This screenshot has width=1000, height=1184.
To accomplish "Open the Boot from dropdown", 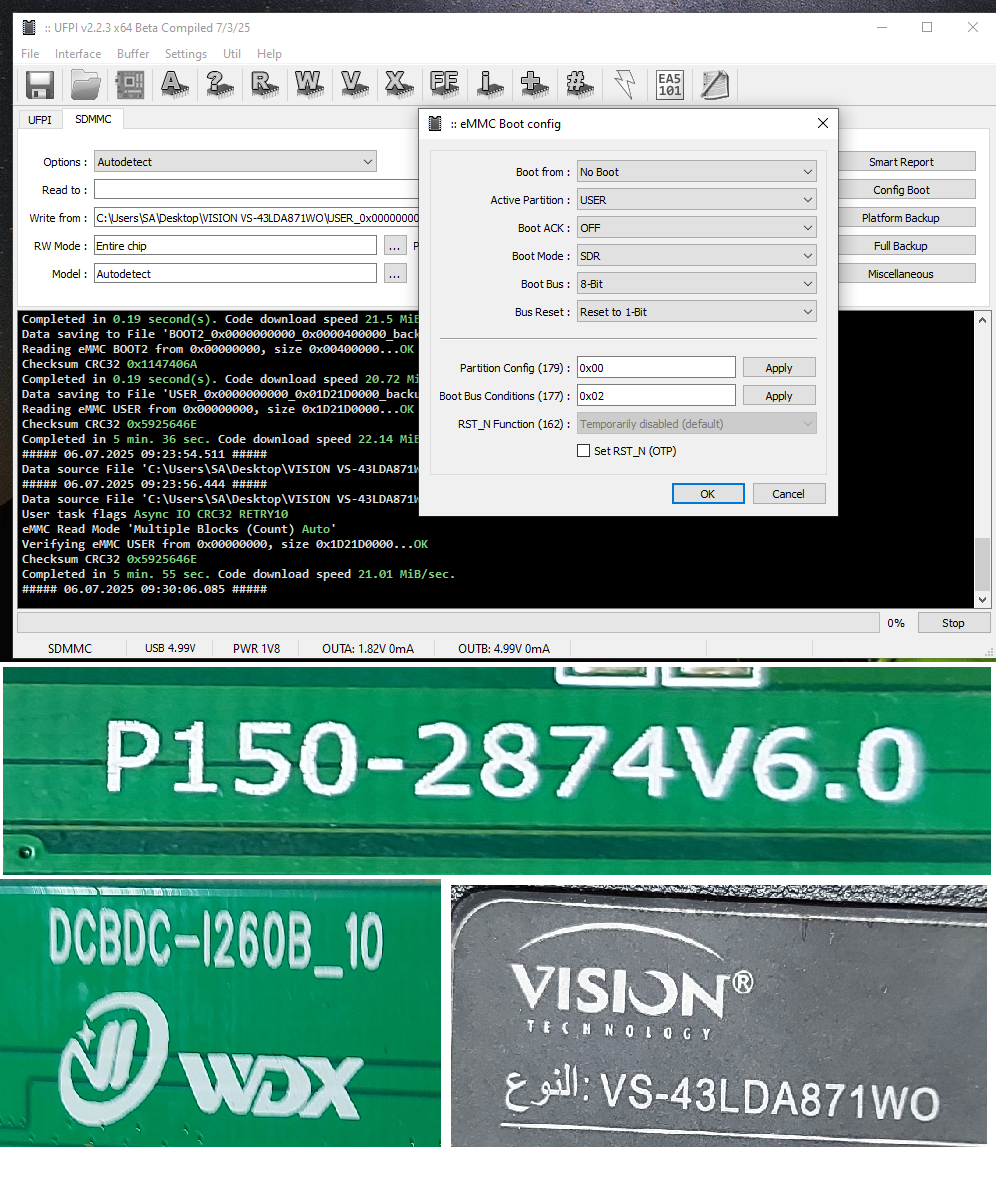I will coord(696,172).
